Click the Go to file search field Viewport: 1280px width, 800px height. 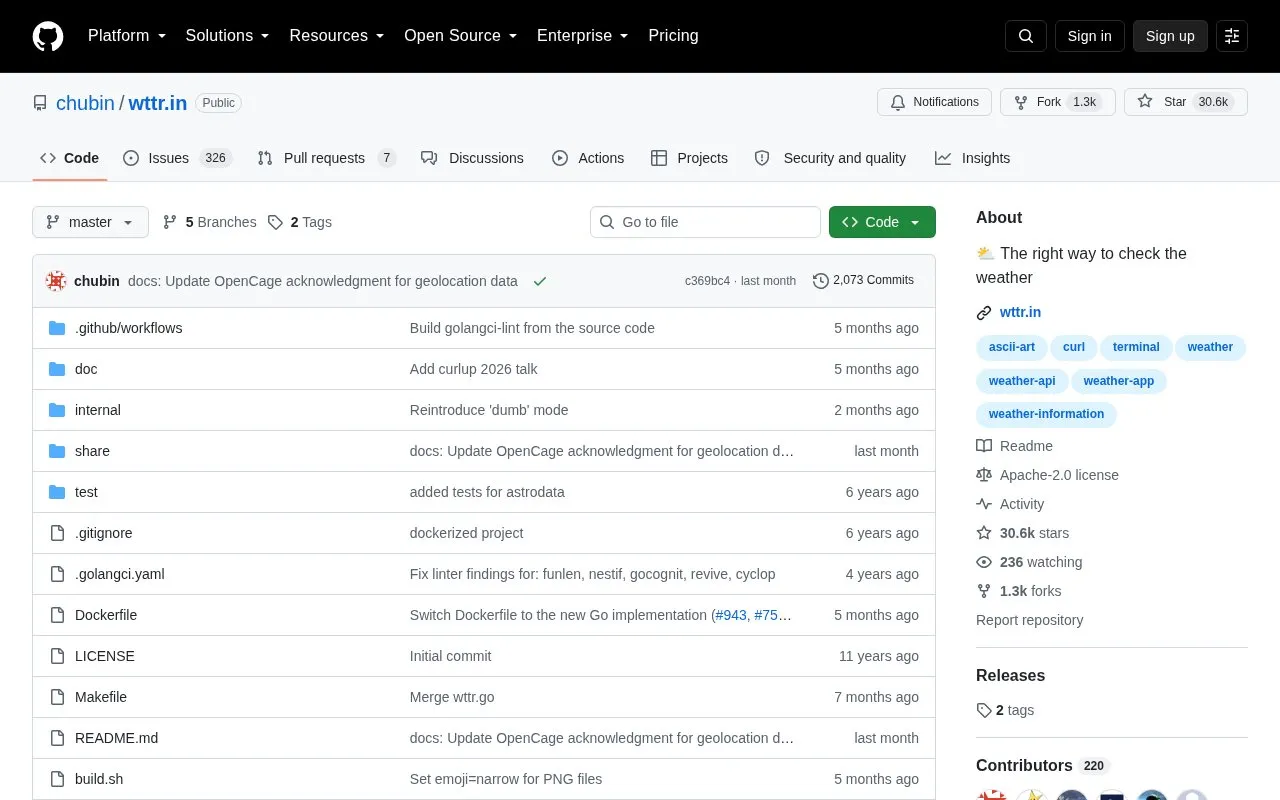[x=705, y=222]
